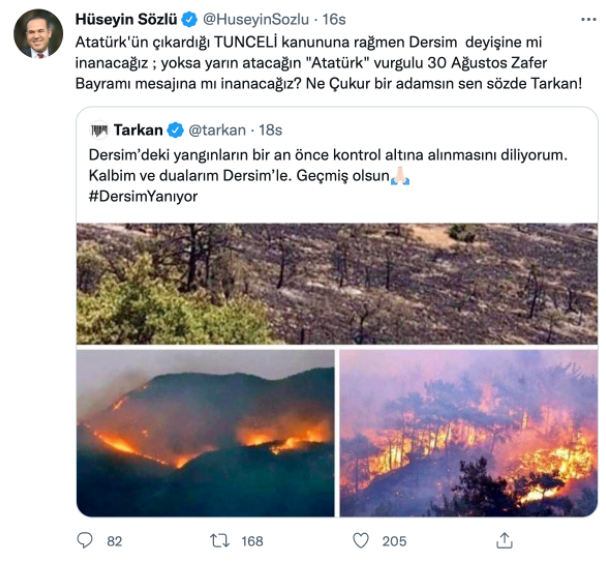Viewport: 606px width, 562px height.
Task: Open the @HuseyinSozlu handle link
Action: pyautogui.click(x=255, y=20)
